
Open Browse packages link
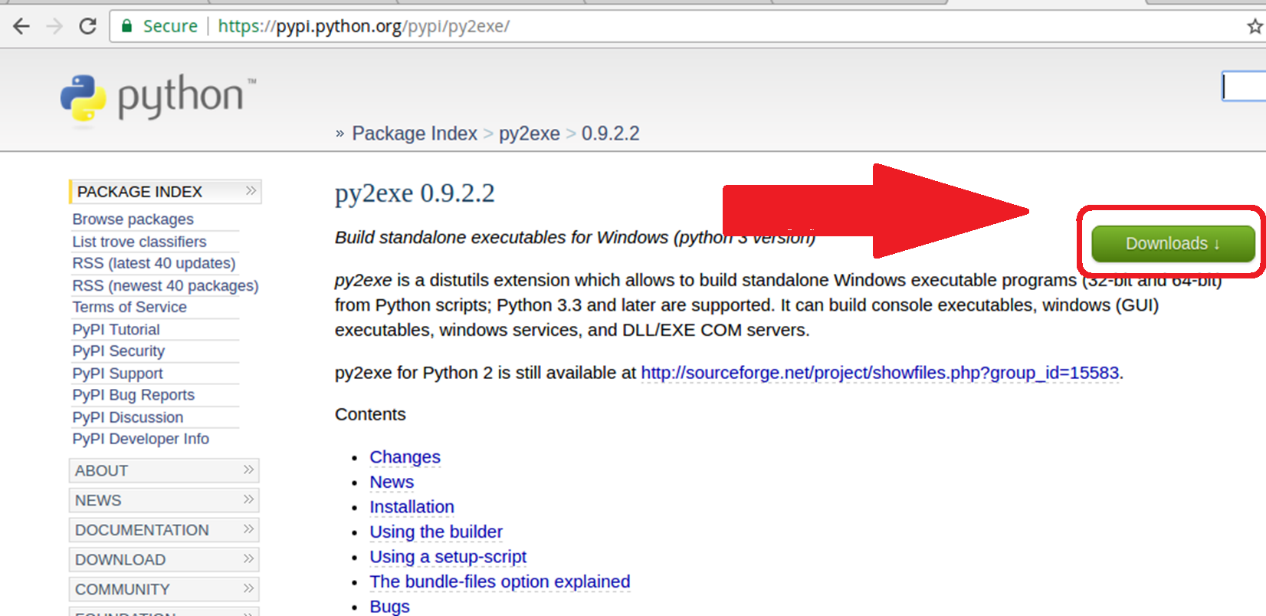click(x=133, y=219)
